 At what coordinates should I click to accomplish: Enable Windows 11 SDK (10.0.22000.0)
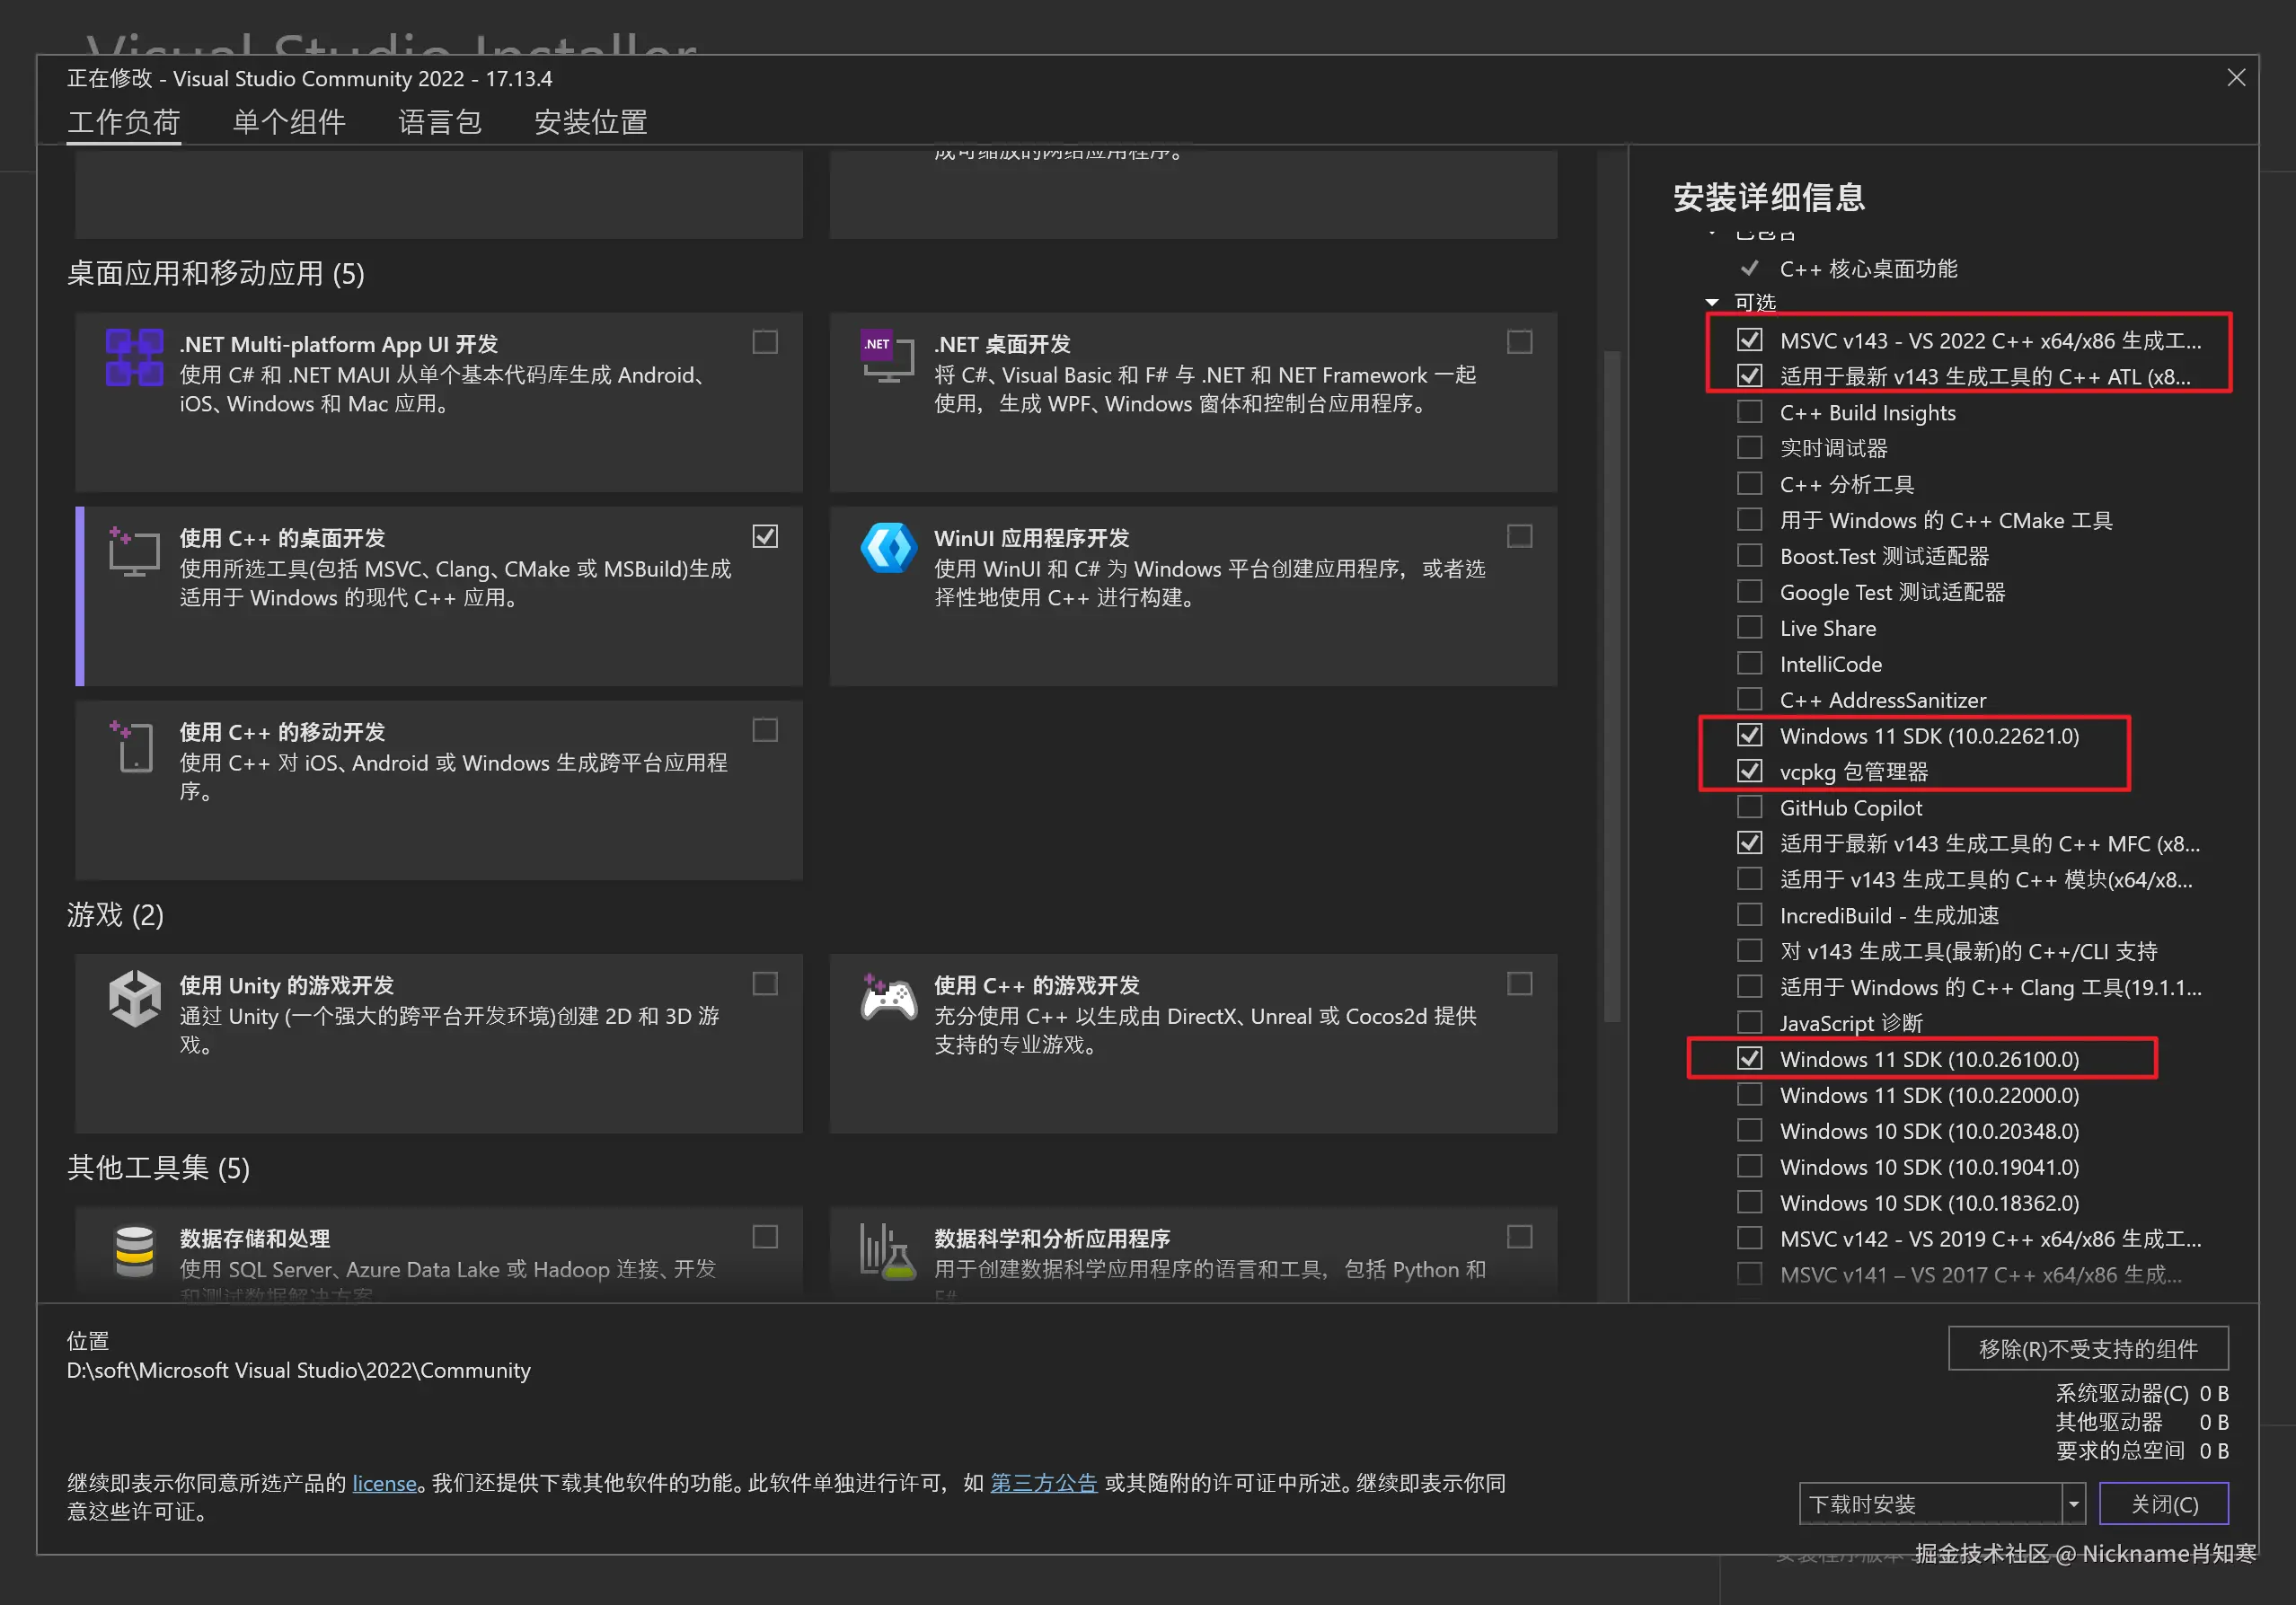[1749, 1094]
